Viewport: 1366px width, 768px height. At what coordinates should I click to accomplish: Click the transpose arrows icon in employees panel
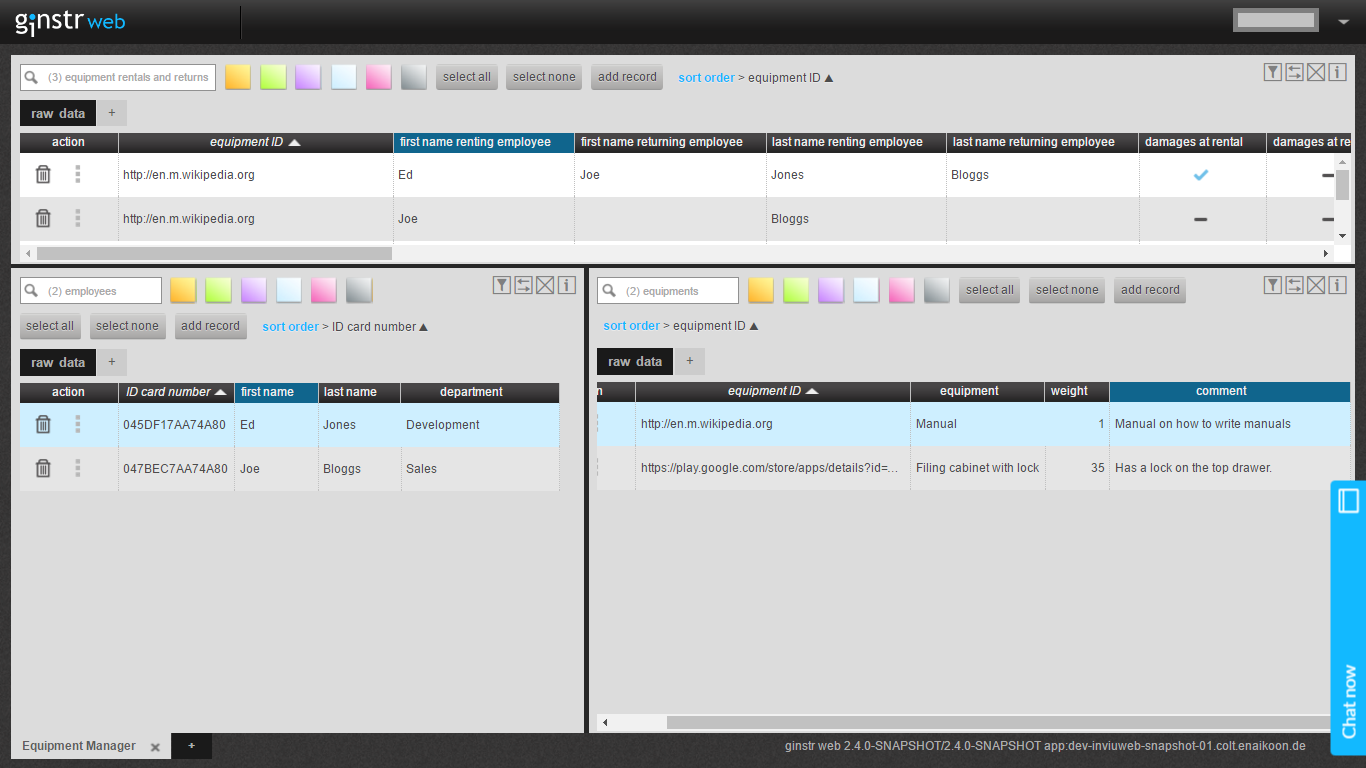click(523, 284)
